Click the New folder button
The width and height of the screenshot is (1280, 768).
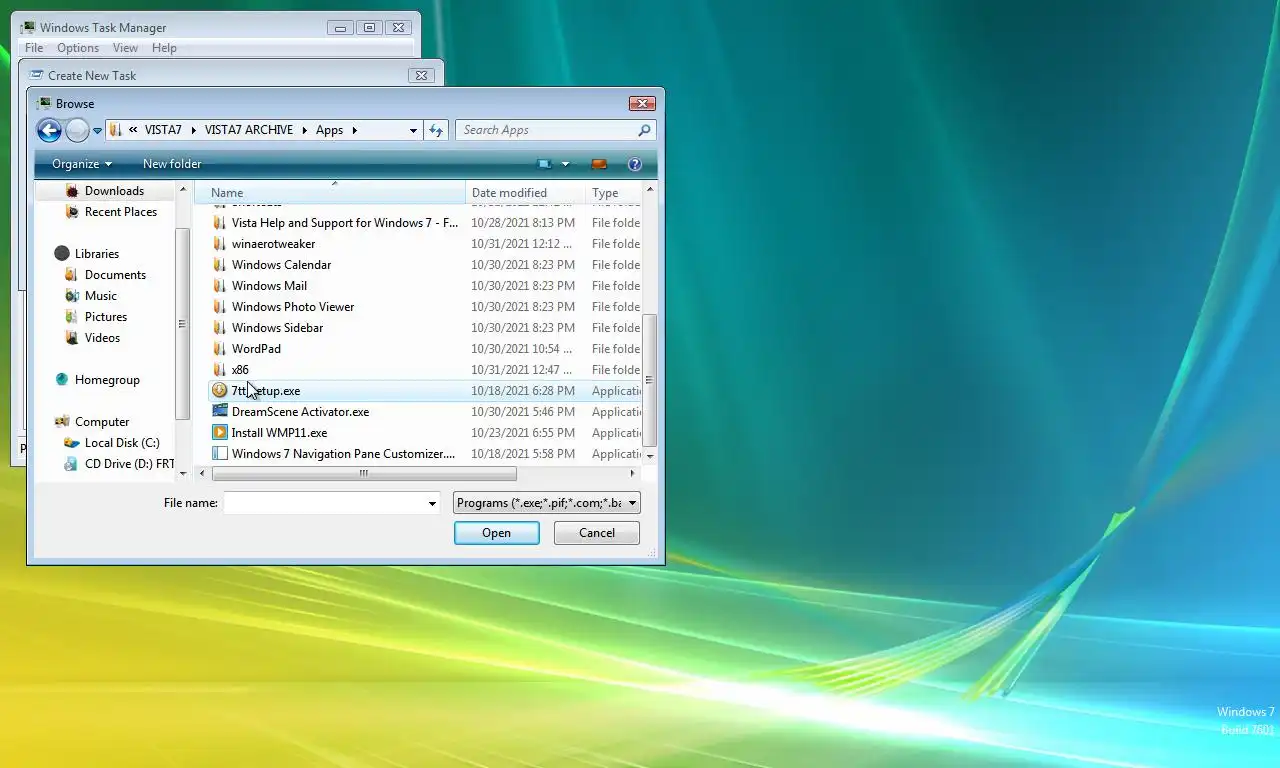point(172,164)
